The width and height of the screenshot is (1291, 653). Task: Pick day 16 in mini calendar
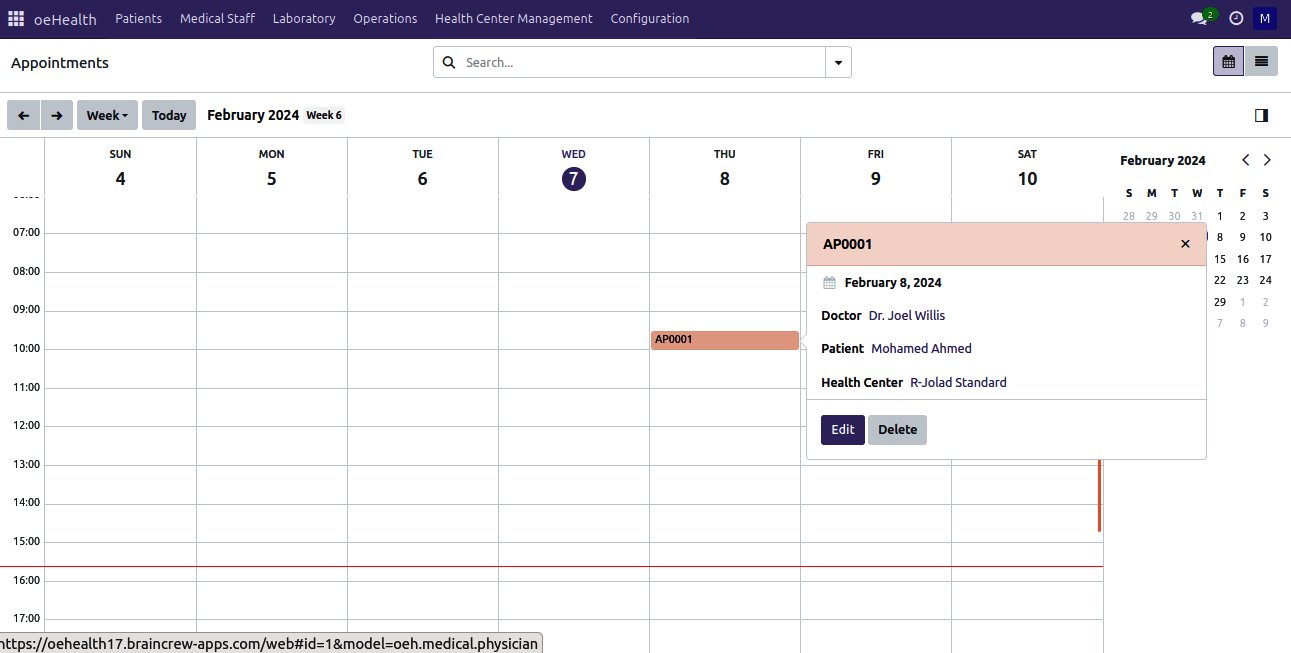pos(1242,259)
